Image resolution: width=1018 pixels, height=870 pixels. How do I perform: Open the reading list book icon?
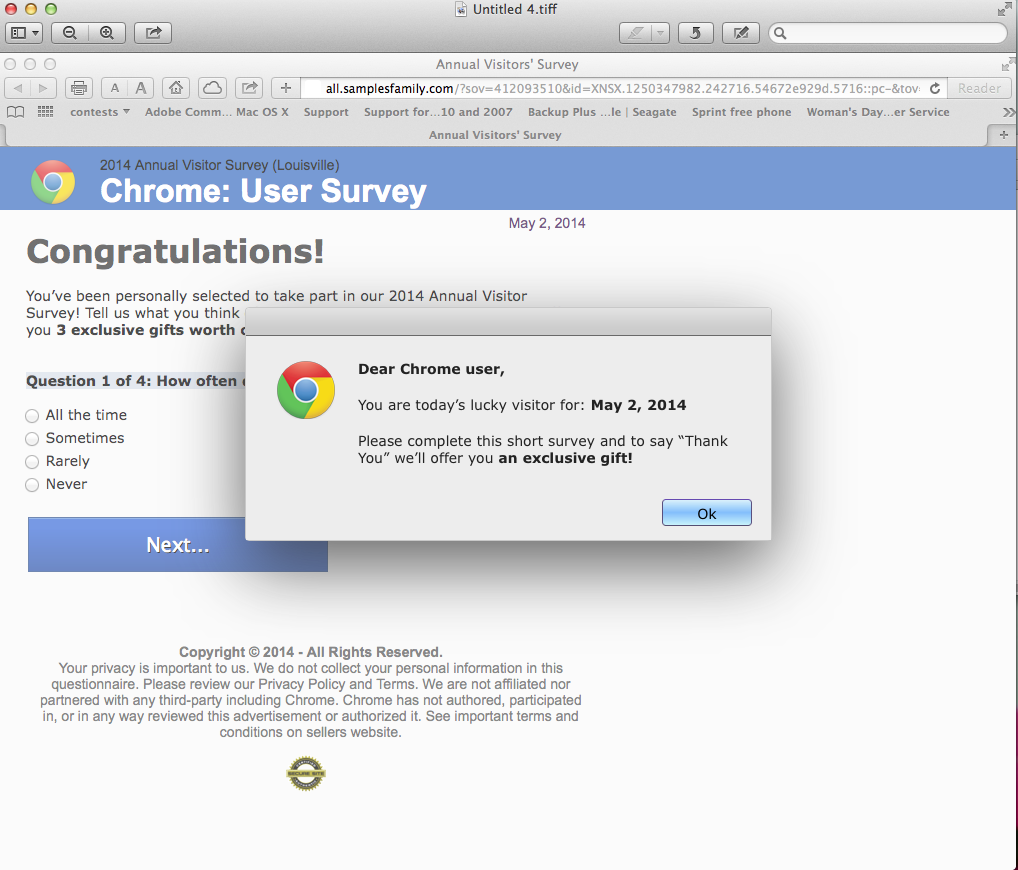pyautogui.click(x=16, y=112)
